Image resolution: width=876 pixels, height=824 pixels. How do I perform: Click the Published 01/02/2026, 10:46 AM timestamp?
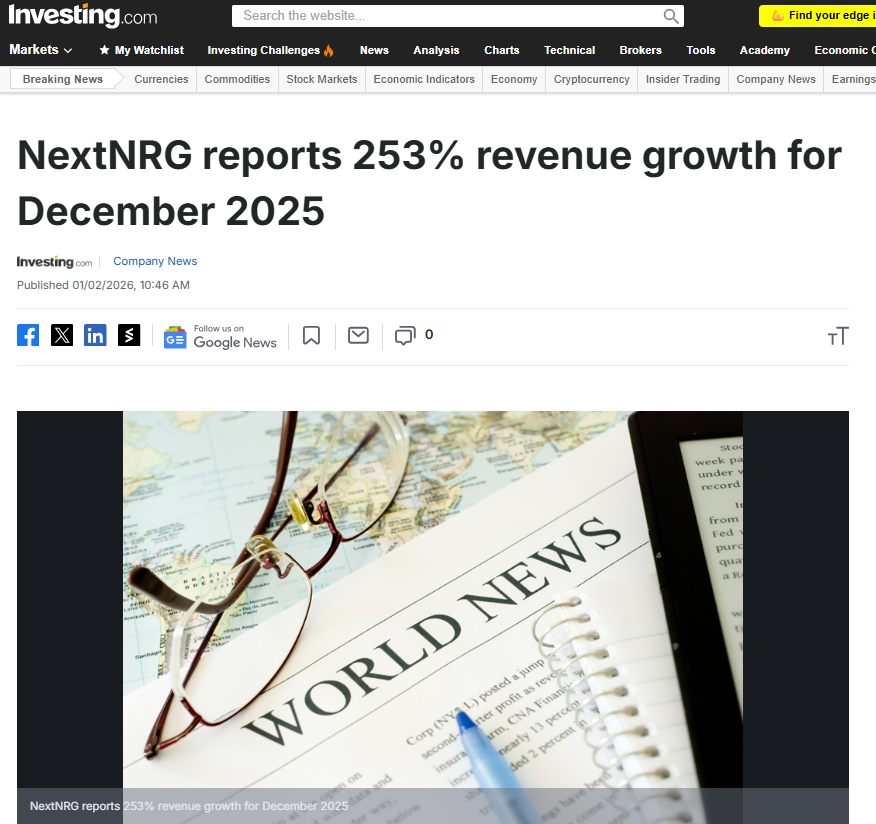[x=103, y=285]
